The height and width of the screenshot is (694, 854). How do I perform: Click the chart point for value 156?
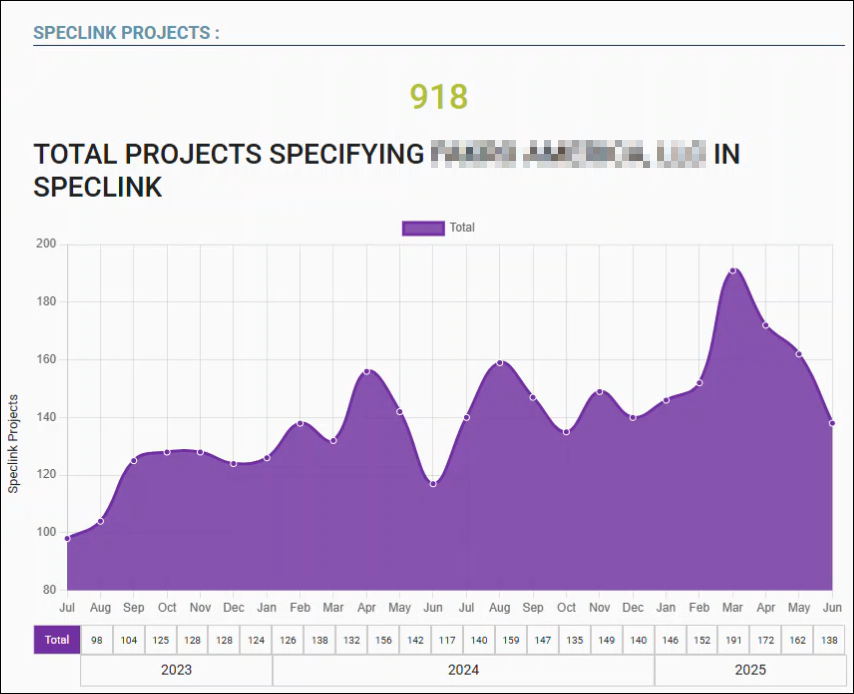point(367,372)
